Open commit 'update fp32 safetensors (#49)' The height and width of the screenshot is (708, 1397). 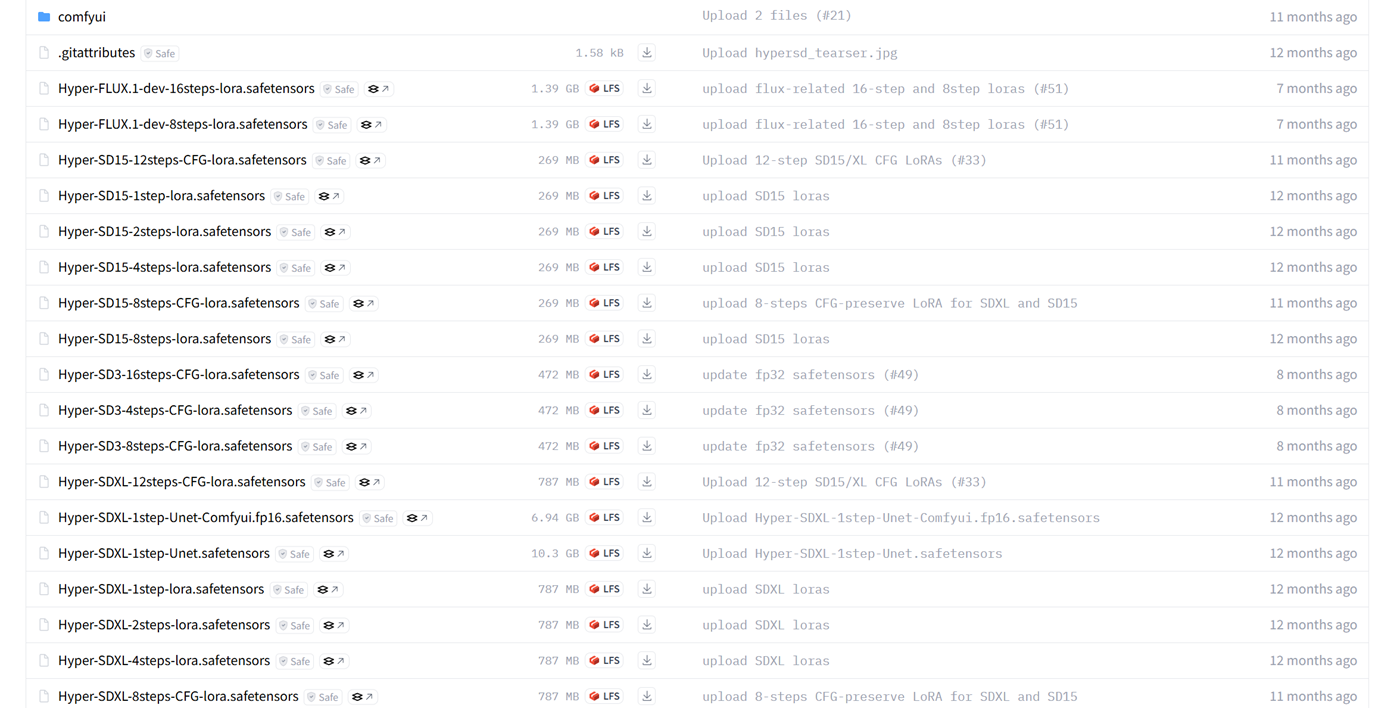click(810, 374)
